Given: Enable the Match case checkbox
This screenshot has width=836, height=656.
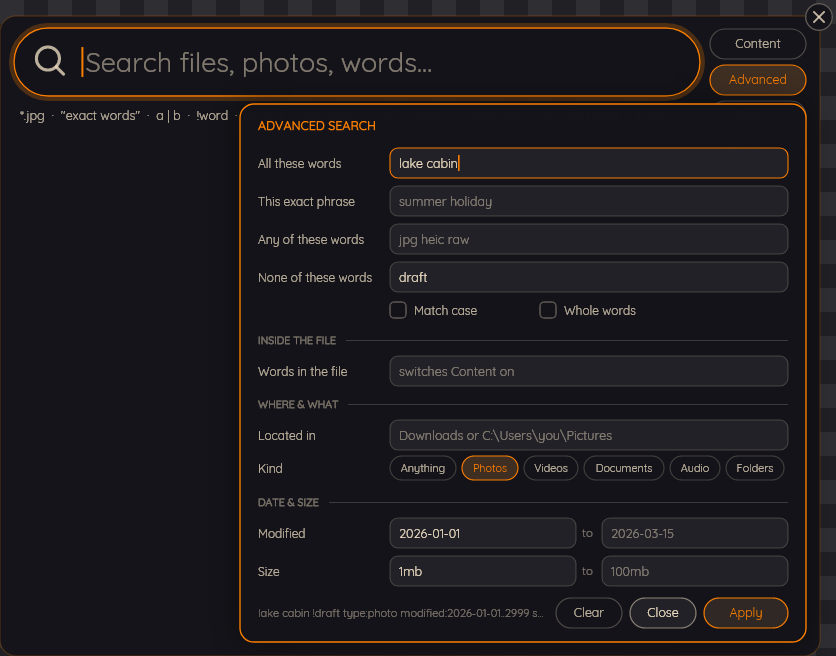Looking at the screenshot, I should pos(398,310).
